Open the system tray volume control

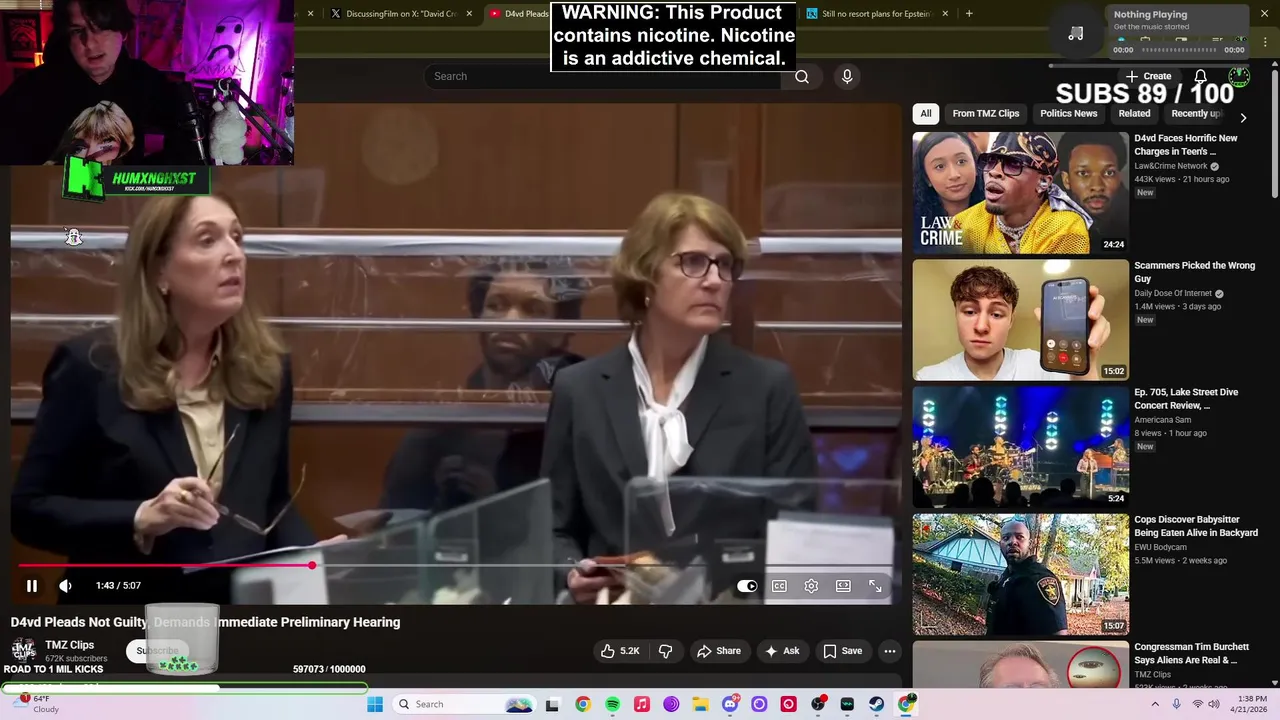pos(1214,704)
